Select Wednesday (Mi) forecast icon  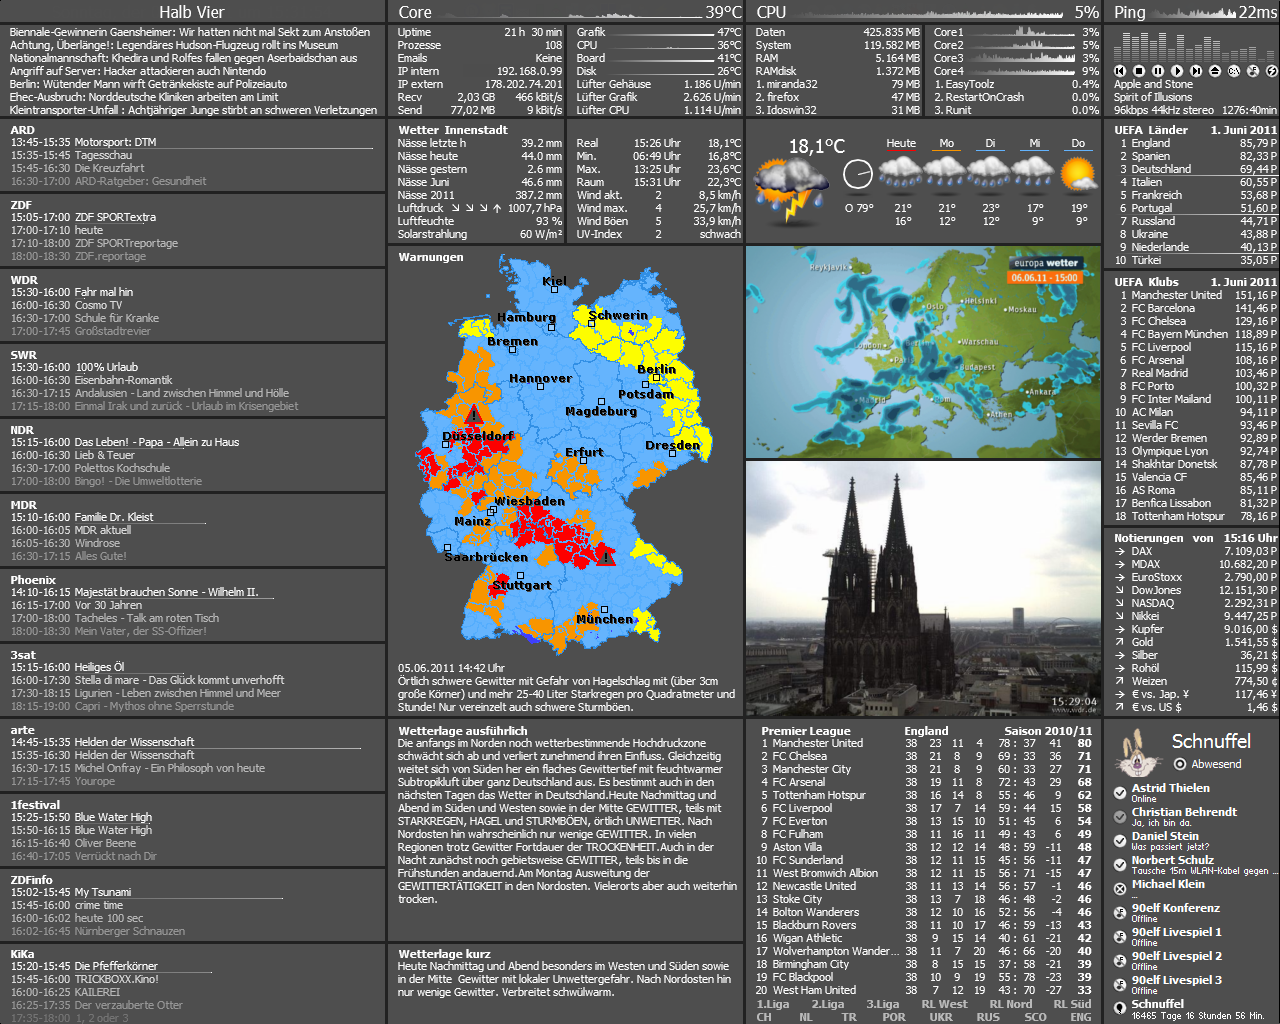[1034, 171]
